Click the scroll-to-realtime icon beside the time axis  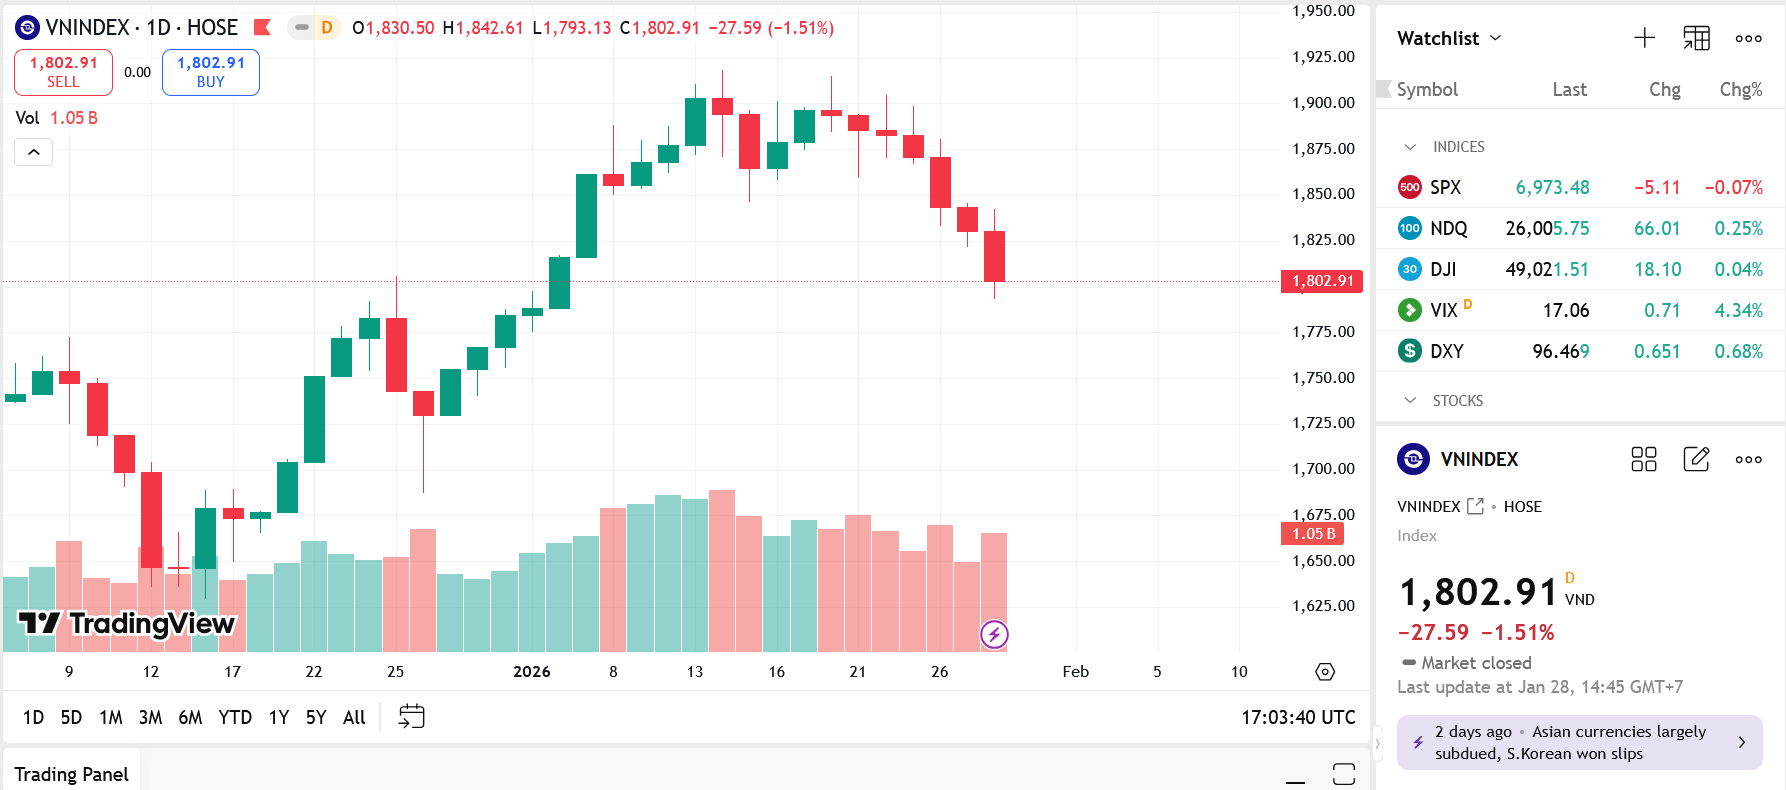pos(1325,672)
